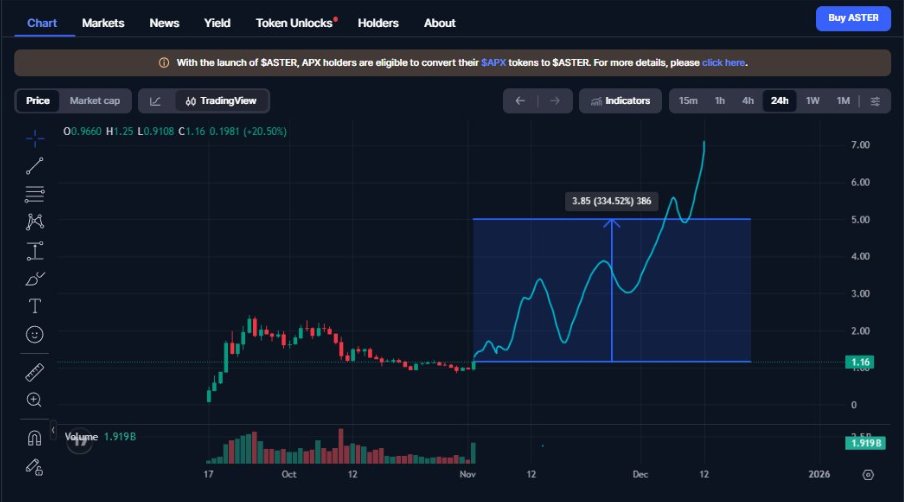Open the Chart tab
The image size is (904, 502).
coord(42,23)
